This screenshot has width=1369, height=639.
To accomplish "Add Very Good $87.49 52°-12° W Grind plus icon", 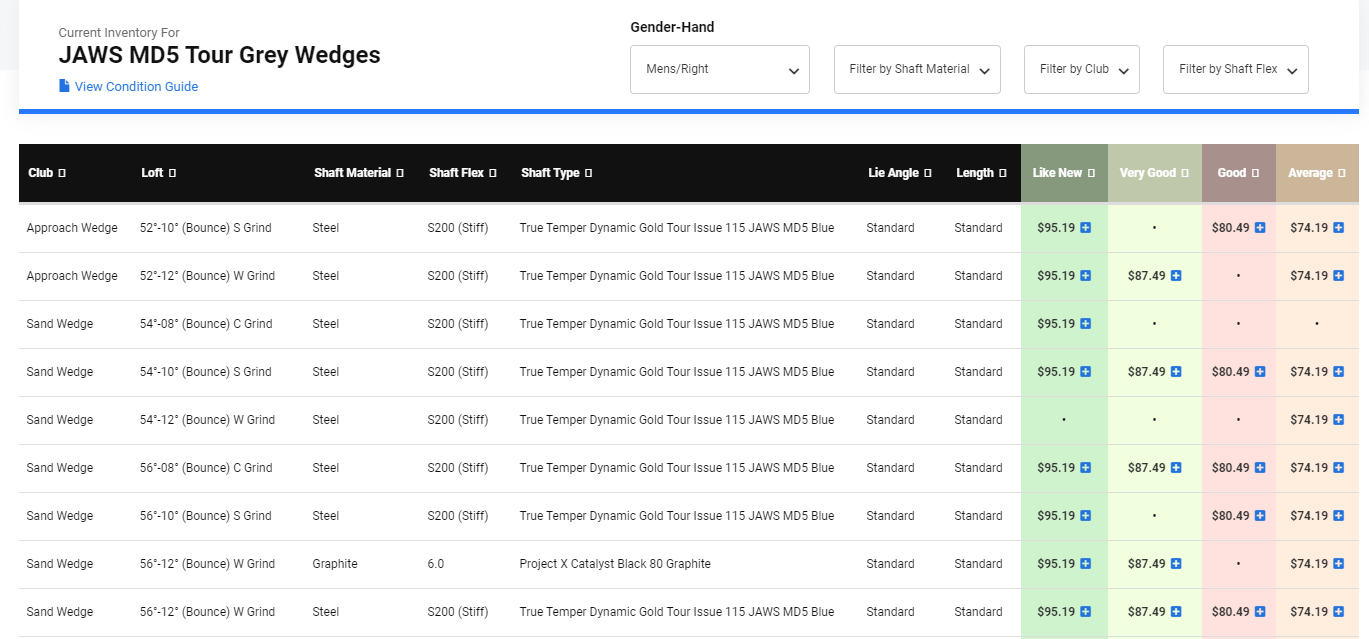I will pos(1176,276).
